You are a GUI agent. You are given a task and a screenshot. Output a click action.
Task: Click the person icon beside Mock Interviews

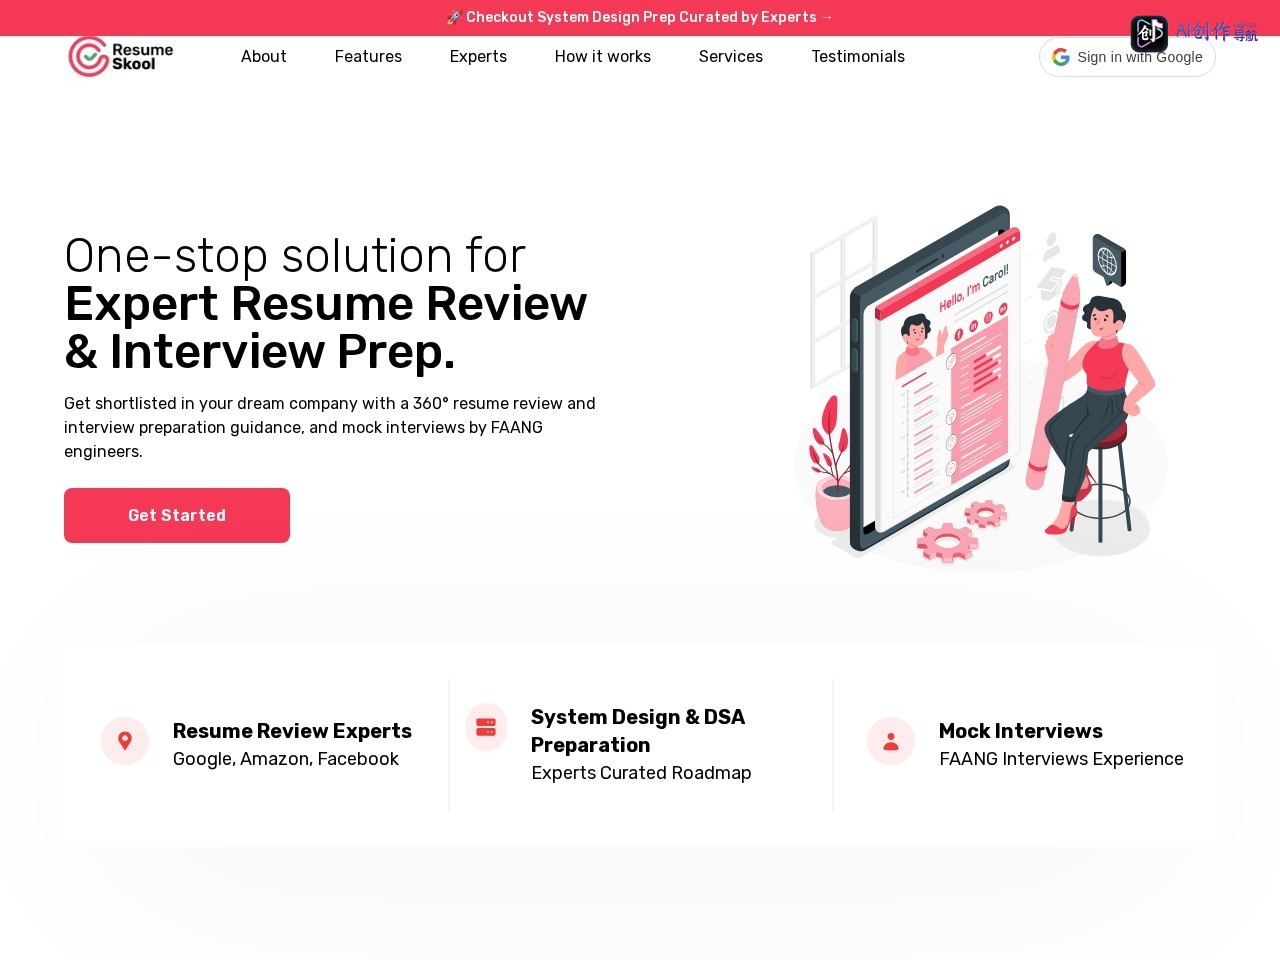point(891,741)
